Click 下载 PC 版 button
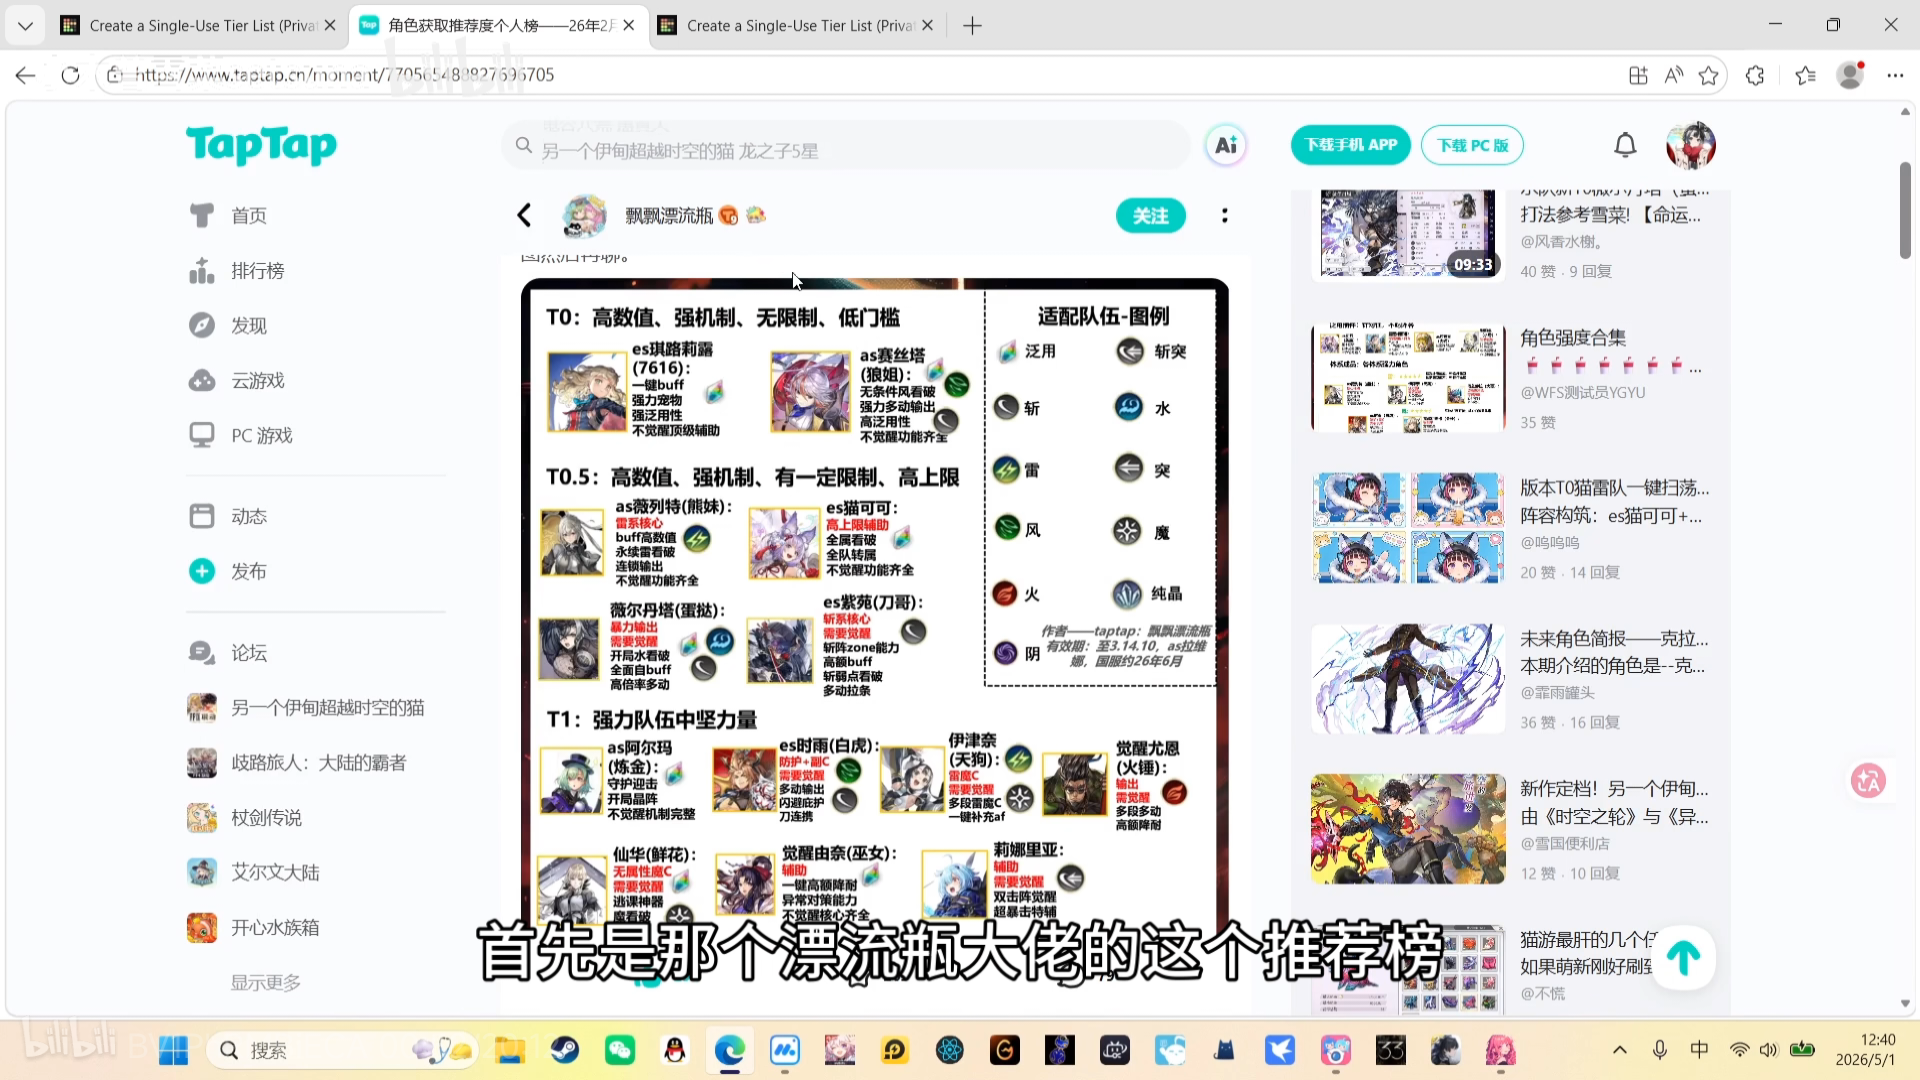The height and width of the screenshot is (1080, 1920). coord(1472,146)
